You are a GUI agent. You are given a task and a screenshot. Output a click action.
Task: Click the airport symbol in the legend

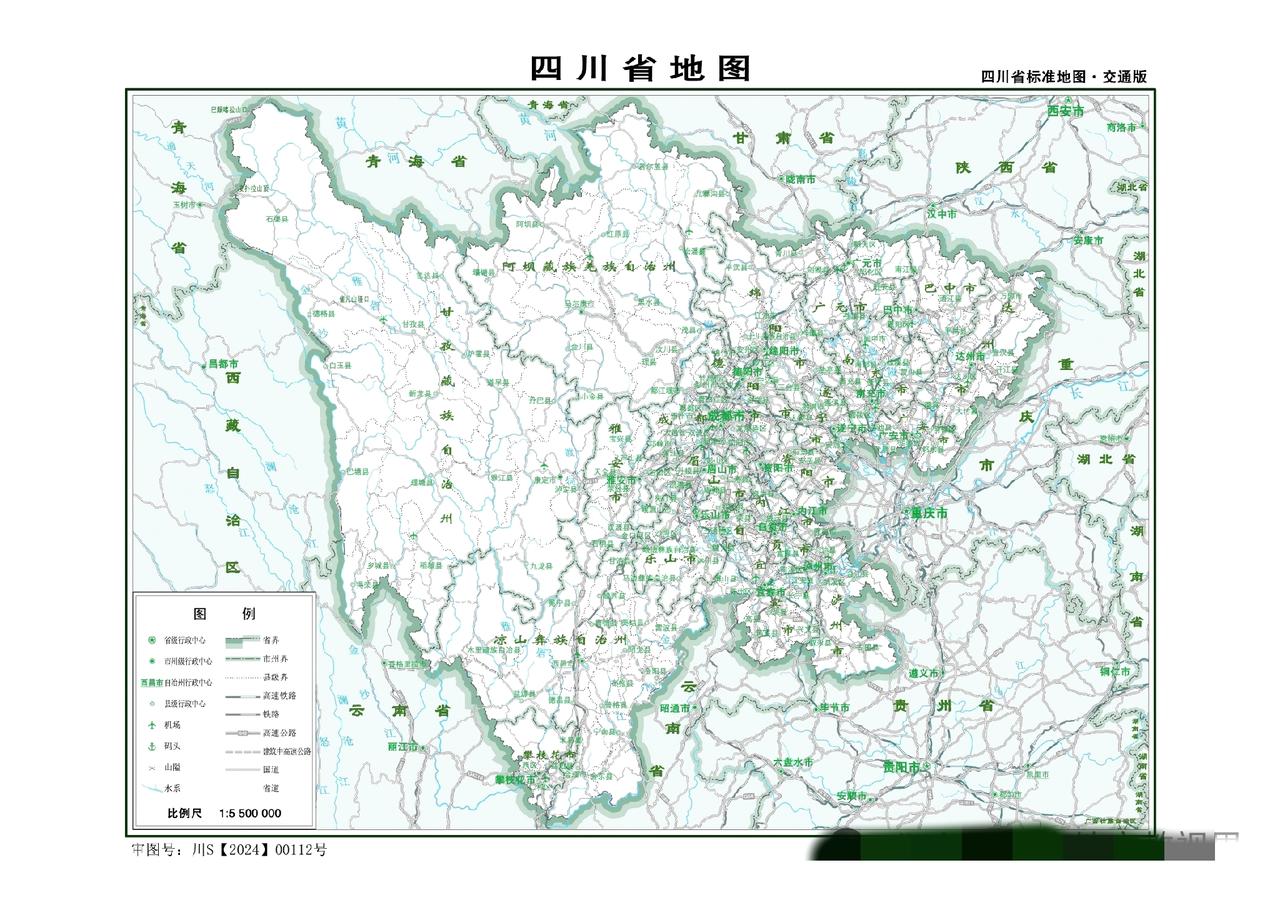click(x=152, y=724)
